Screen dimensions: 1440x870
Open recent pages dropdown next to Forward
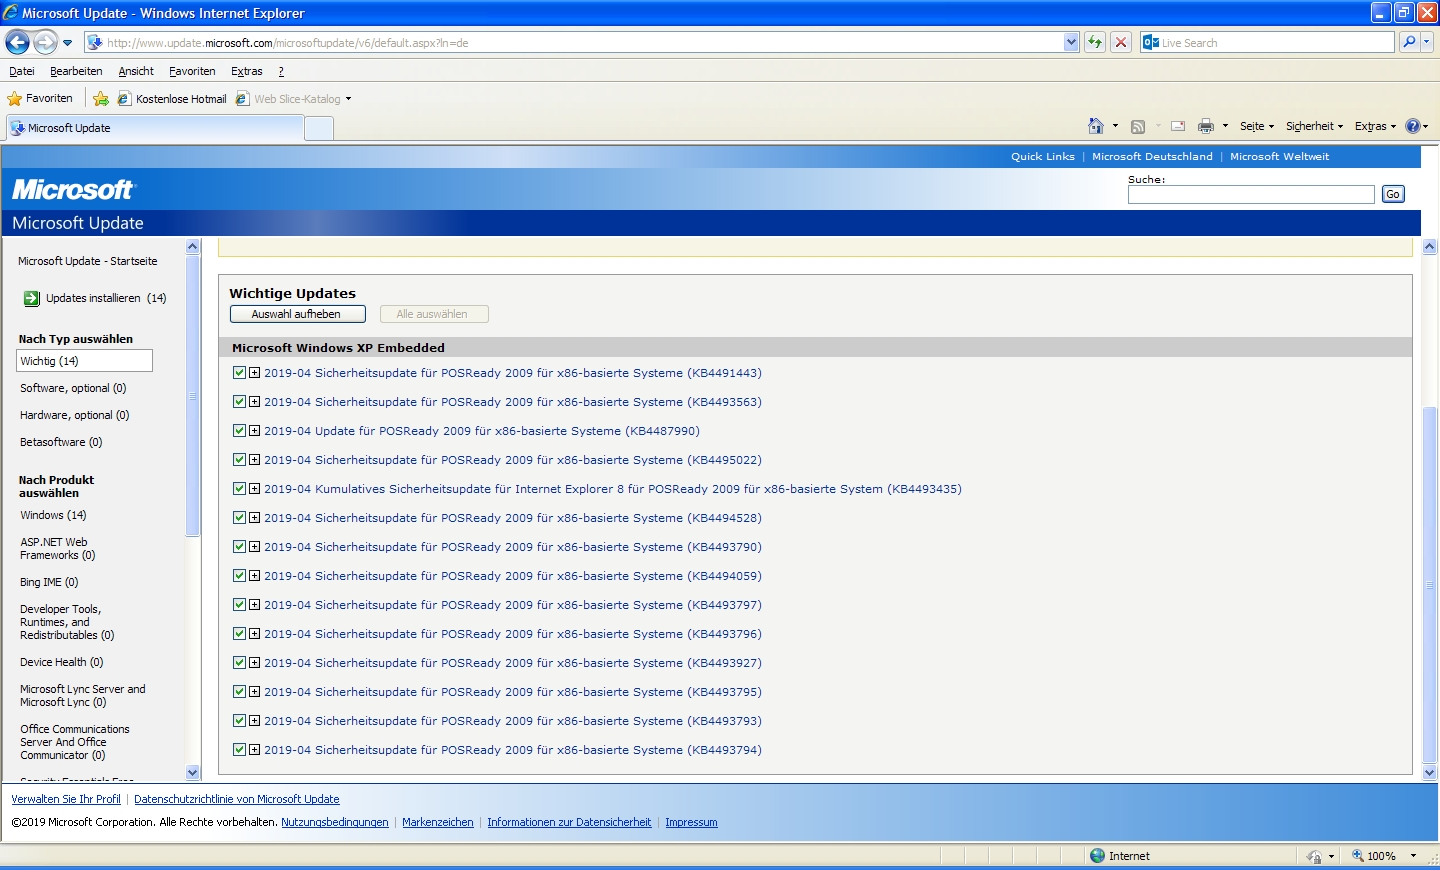(67, 43)
